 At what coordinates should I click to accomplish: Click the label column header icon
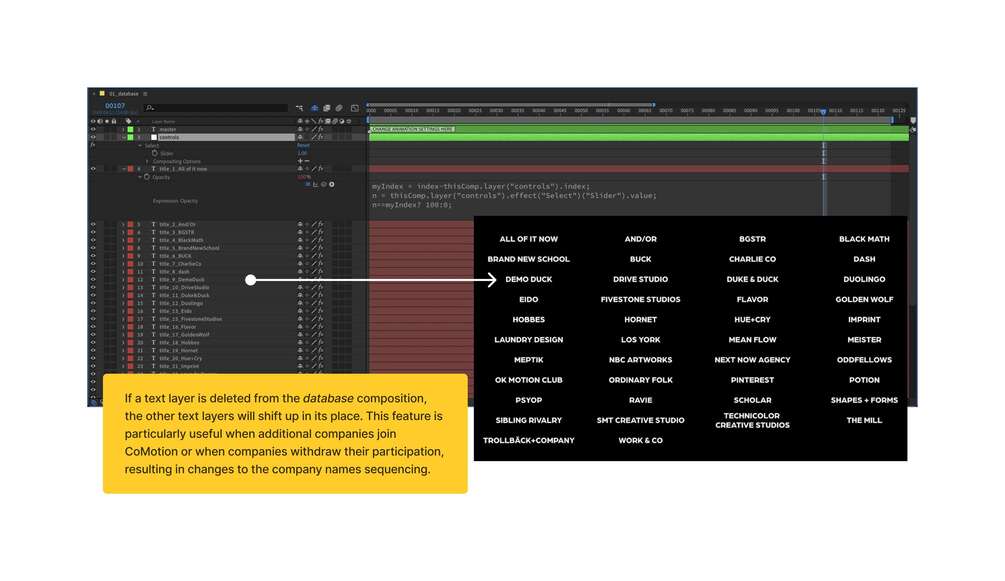click(x=128, y=121)
